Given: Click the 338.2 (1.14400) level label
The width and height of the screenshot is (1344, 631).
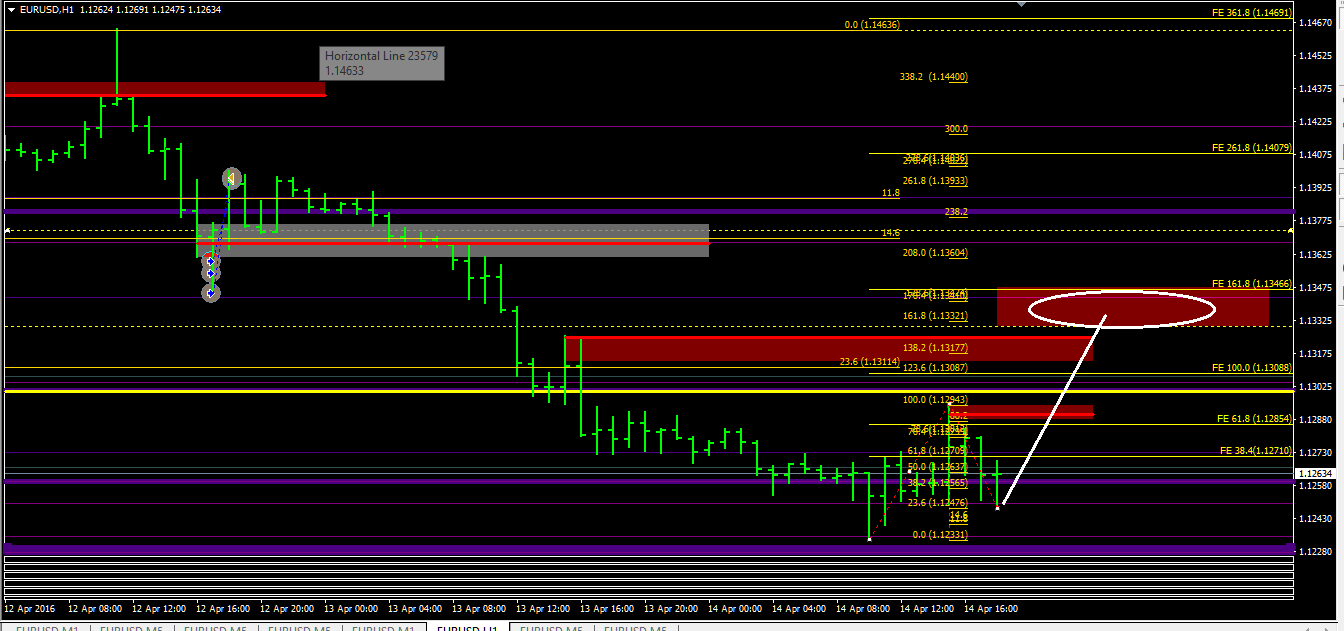Looking at the screenshot, I should click(x=933, y=77).
